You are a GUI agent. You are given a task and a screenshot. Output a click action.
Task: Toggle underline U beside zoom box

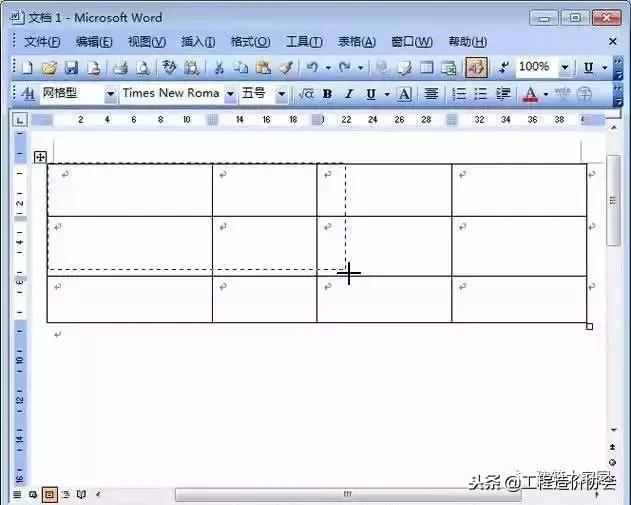coord(588,68)
